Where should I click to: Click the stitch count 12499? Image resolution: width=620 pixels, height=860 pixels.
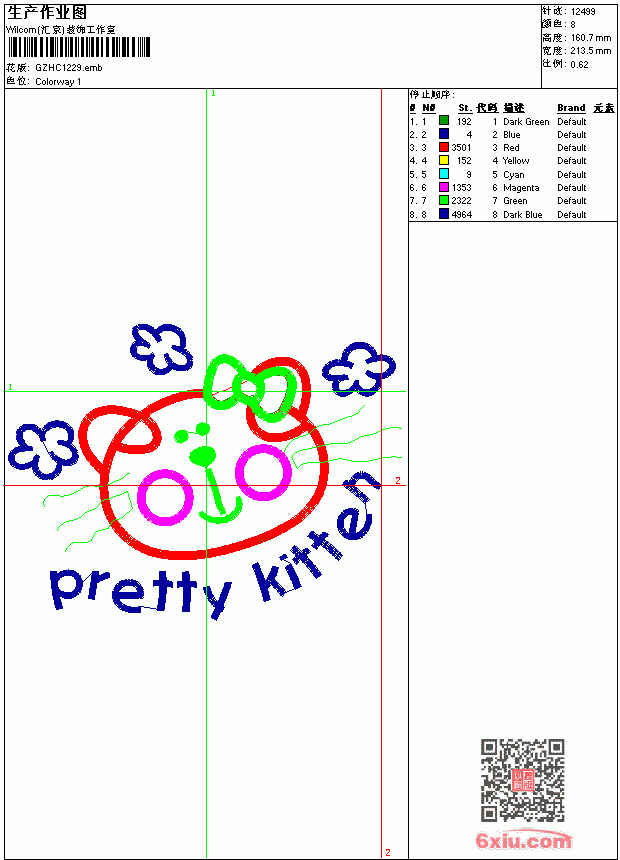coord(583,12)
